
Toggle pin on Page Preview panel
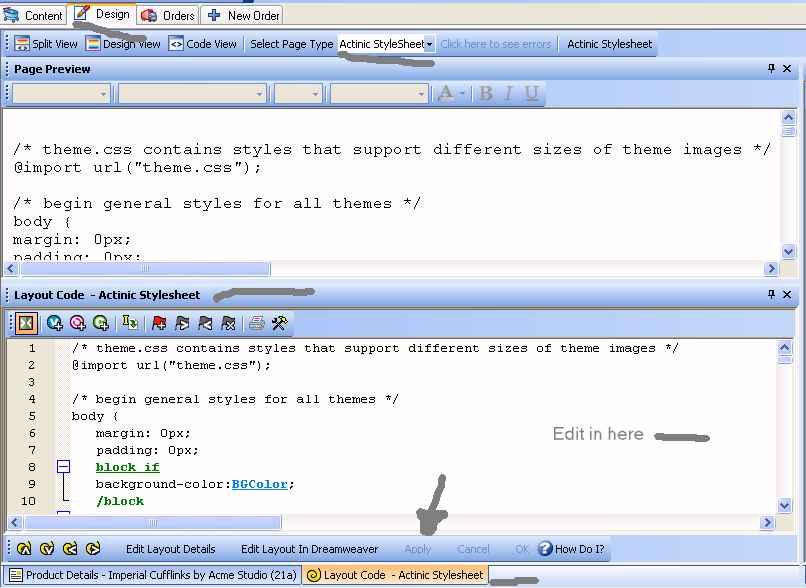(x=771, y=69)
